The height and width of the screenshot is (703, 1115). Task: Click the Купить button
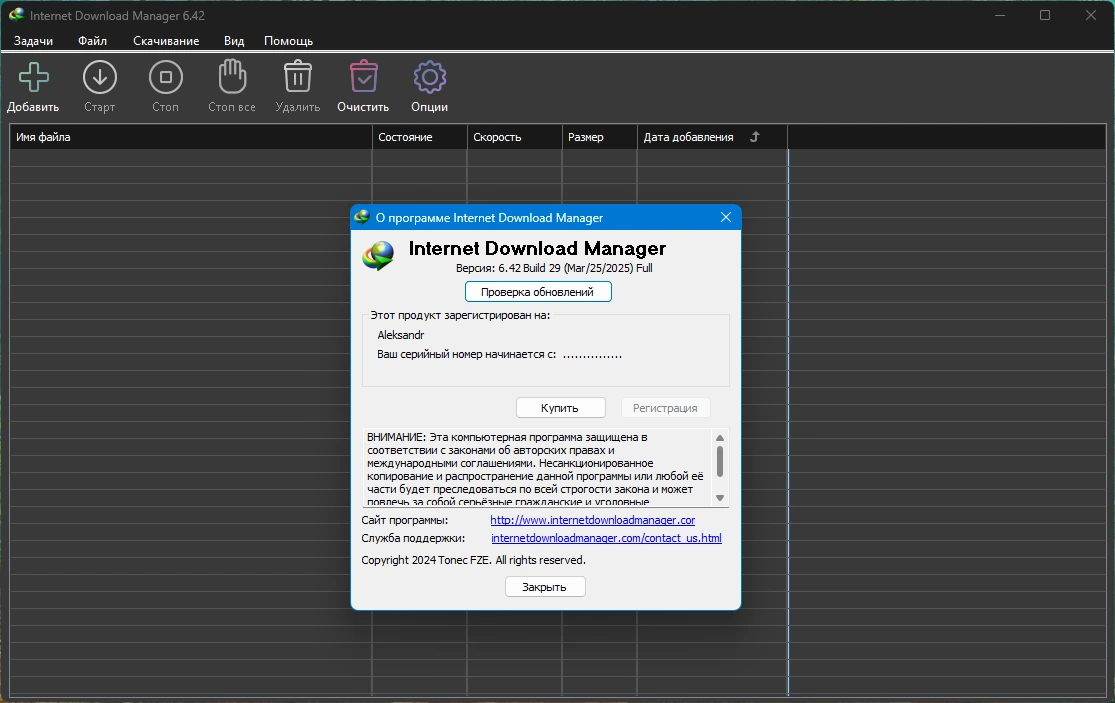[560, 407]
